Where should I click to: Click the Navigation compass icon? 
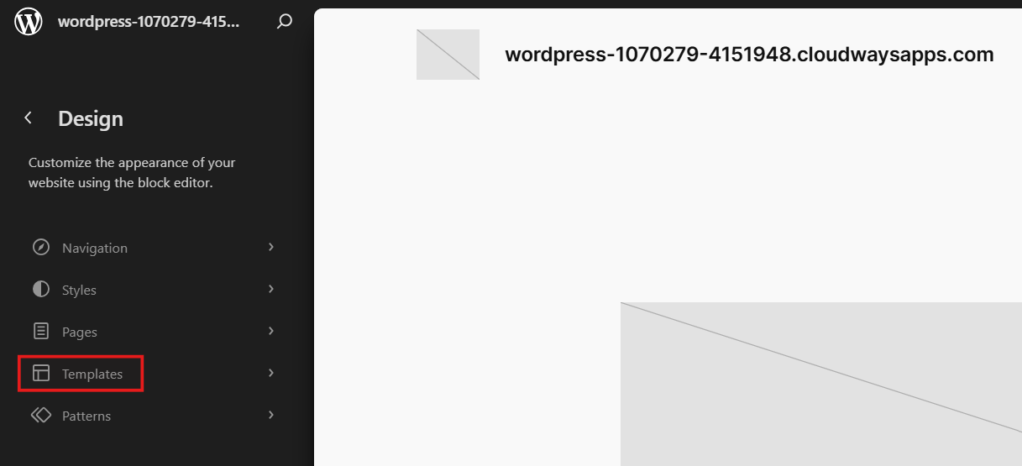point(41,248)
